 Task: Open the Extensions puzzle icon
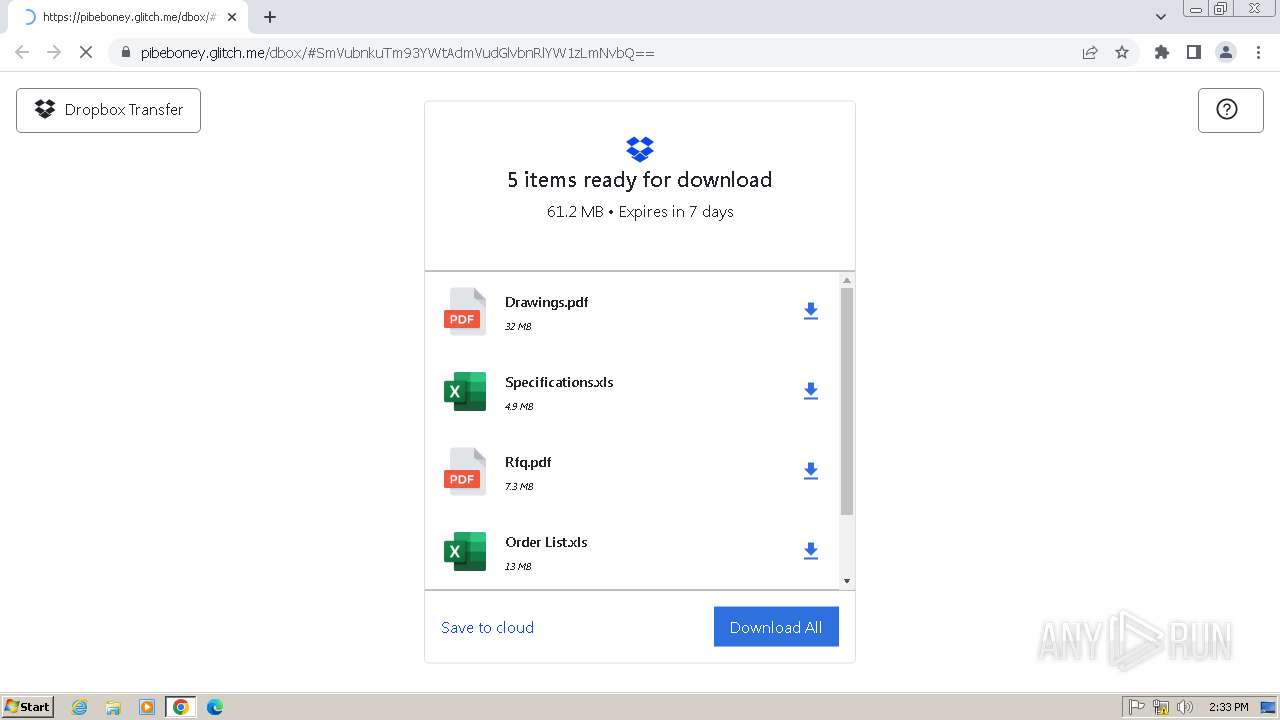[x=1161, y=52]
